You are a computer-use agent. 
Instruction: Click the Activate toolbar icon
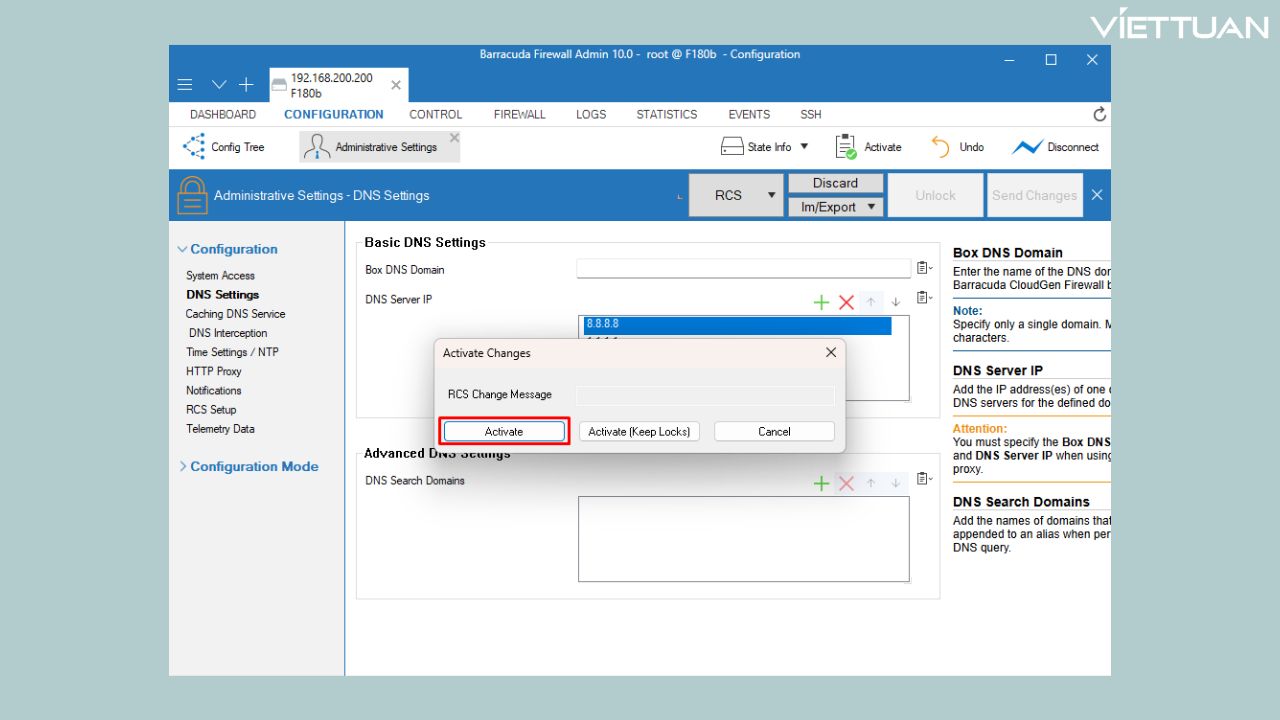[x=846, y=147]
